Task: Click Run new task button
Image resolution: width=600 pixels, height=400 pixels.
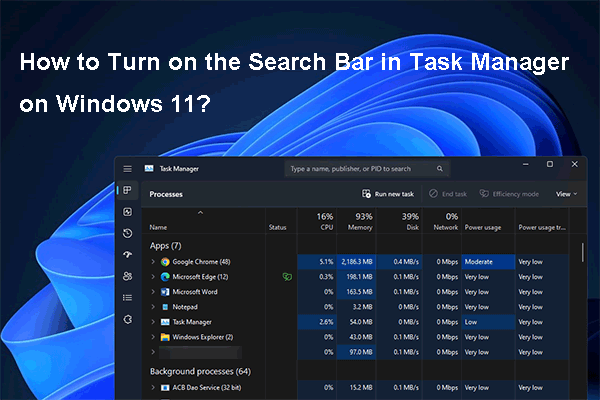Action: point(388,194)
